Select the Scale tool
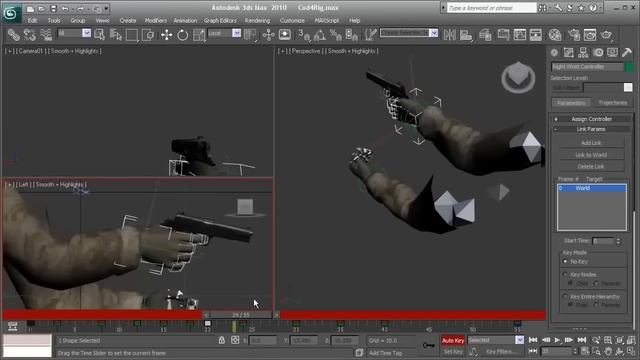Screen dimensions: 640x360 pyautogui.click(x=199, y=35)
